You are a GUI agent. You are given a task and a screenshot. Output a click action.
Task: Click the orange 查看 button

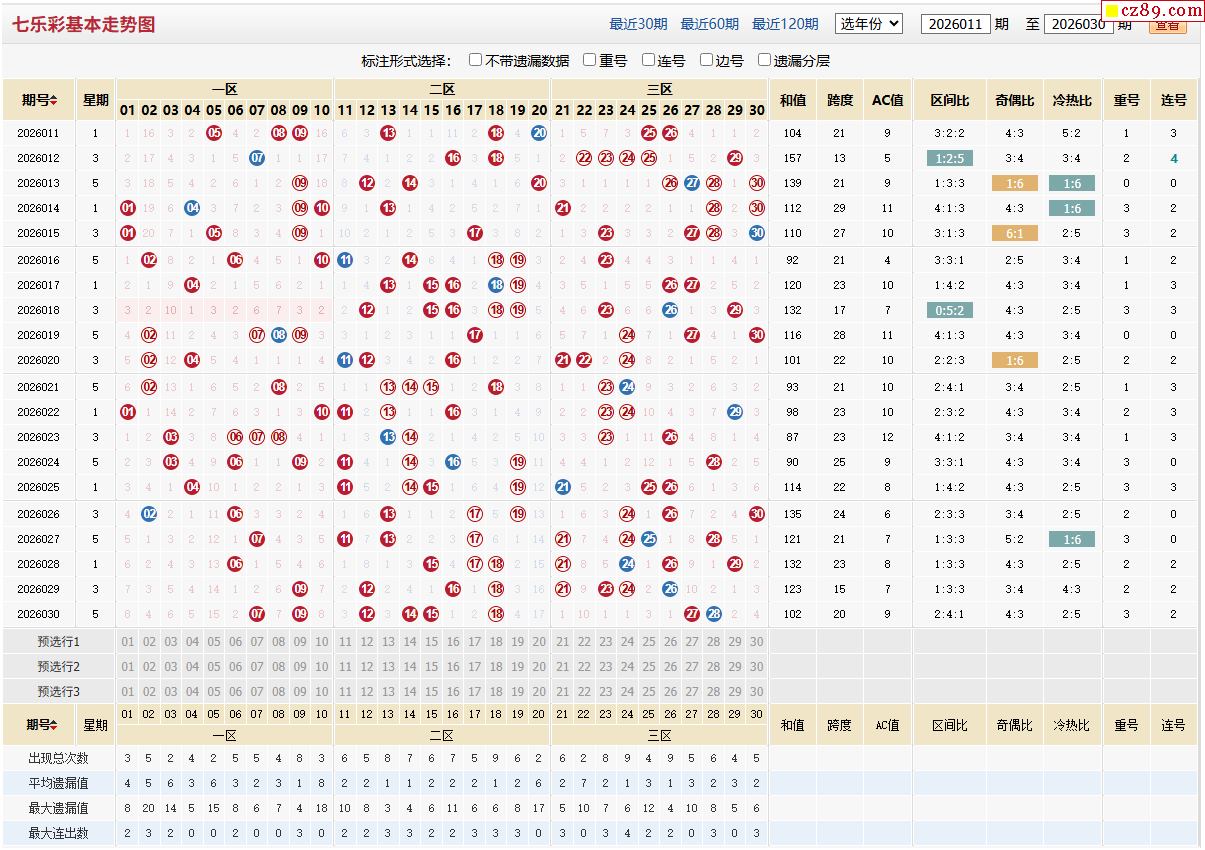(1167, 25)
